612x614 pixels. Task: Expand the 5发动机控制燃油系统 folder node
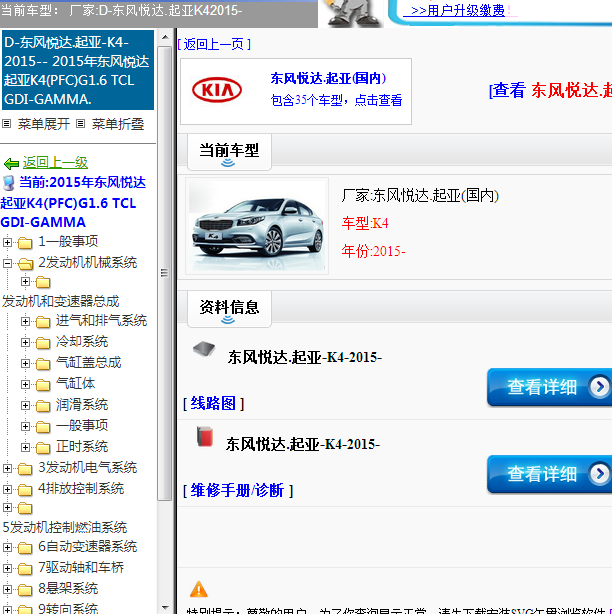tap(7, 507)
